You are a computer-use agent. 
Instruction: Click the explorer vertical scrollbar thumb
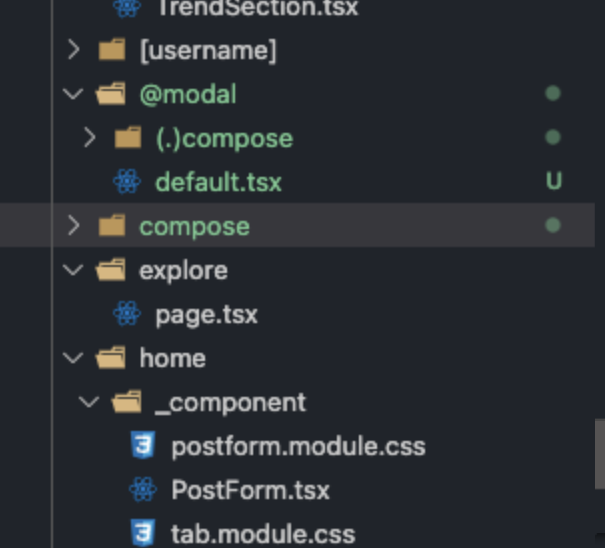coord(600,454)
